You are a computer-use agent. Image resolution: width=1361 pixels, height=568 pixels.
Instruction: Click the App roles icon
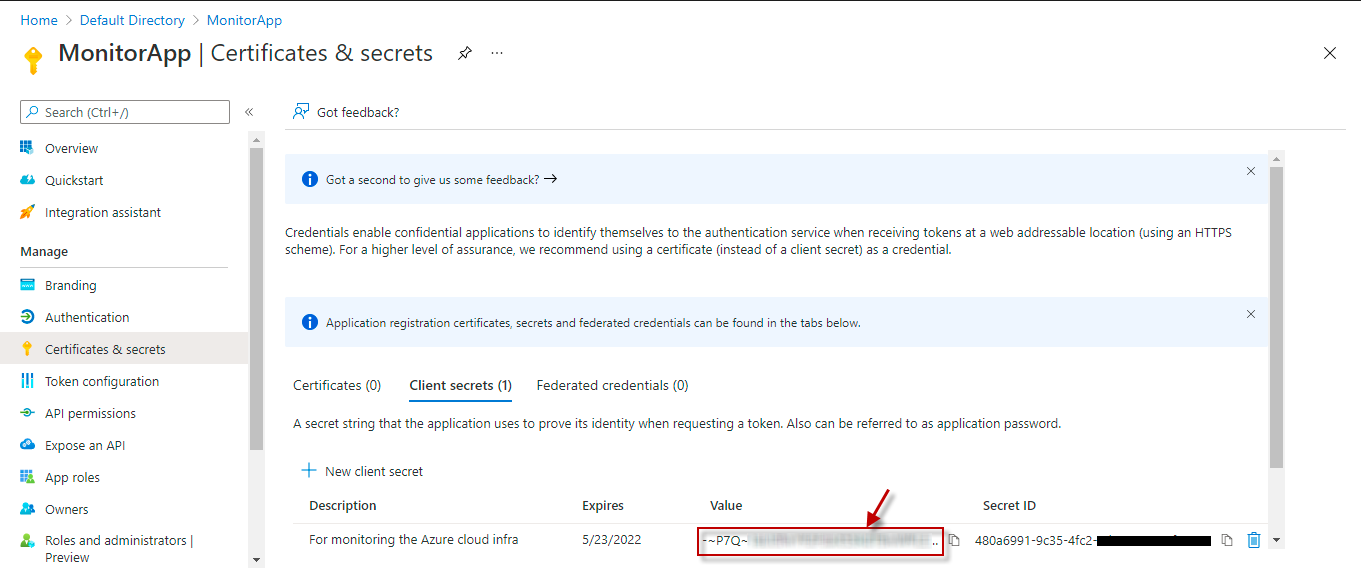(27, 477)
